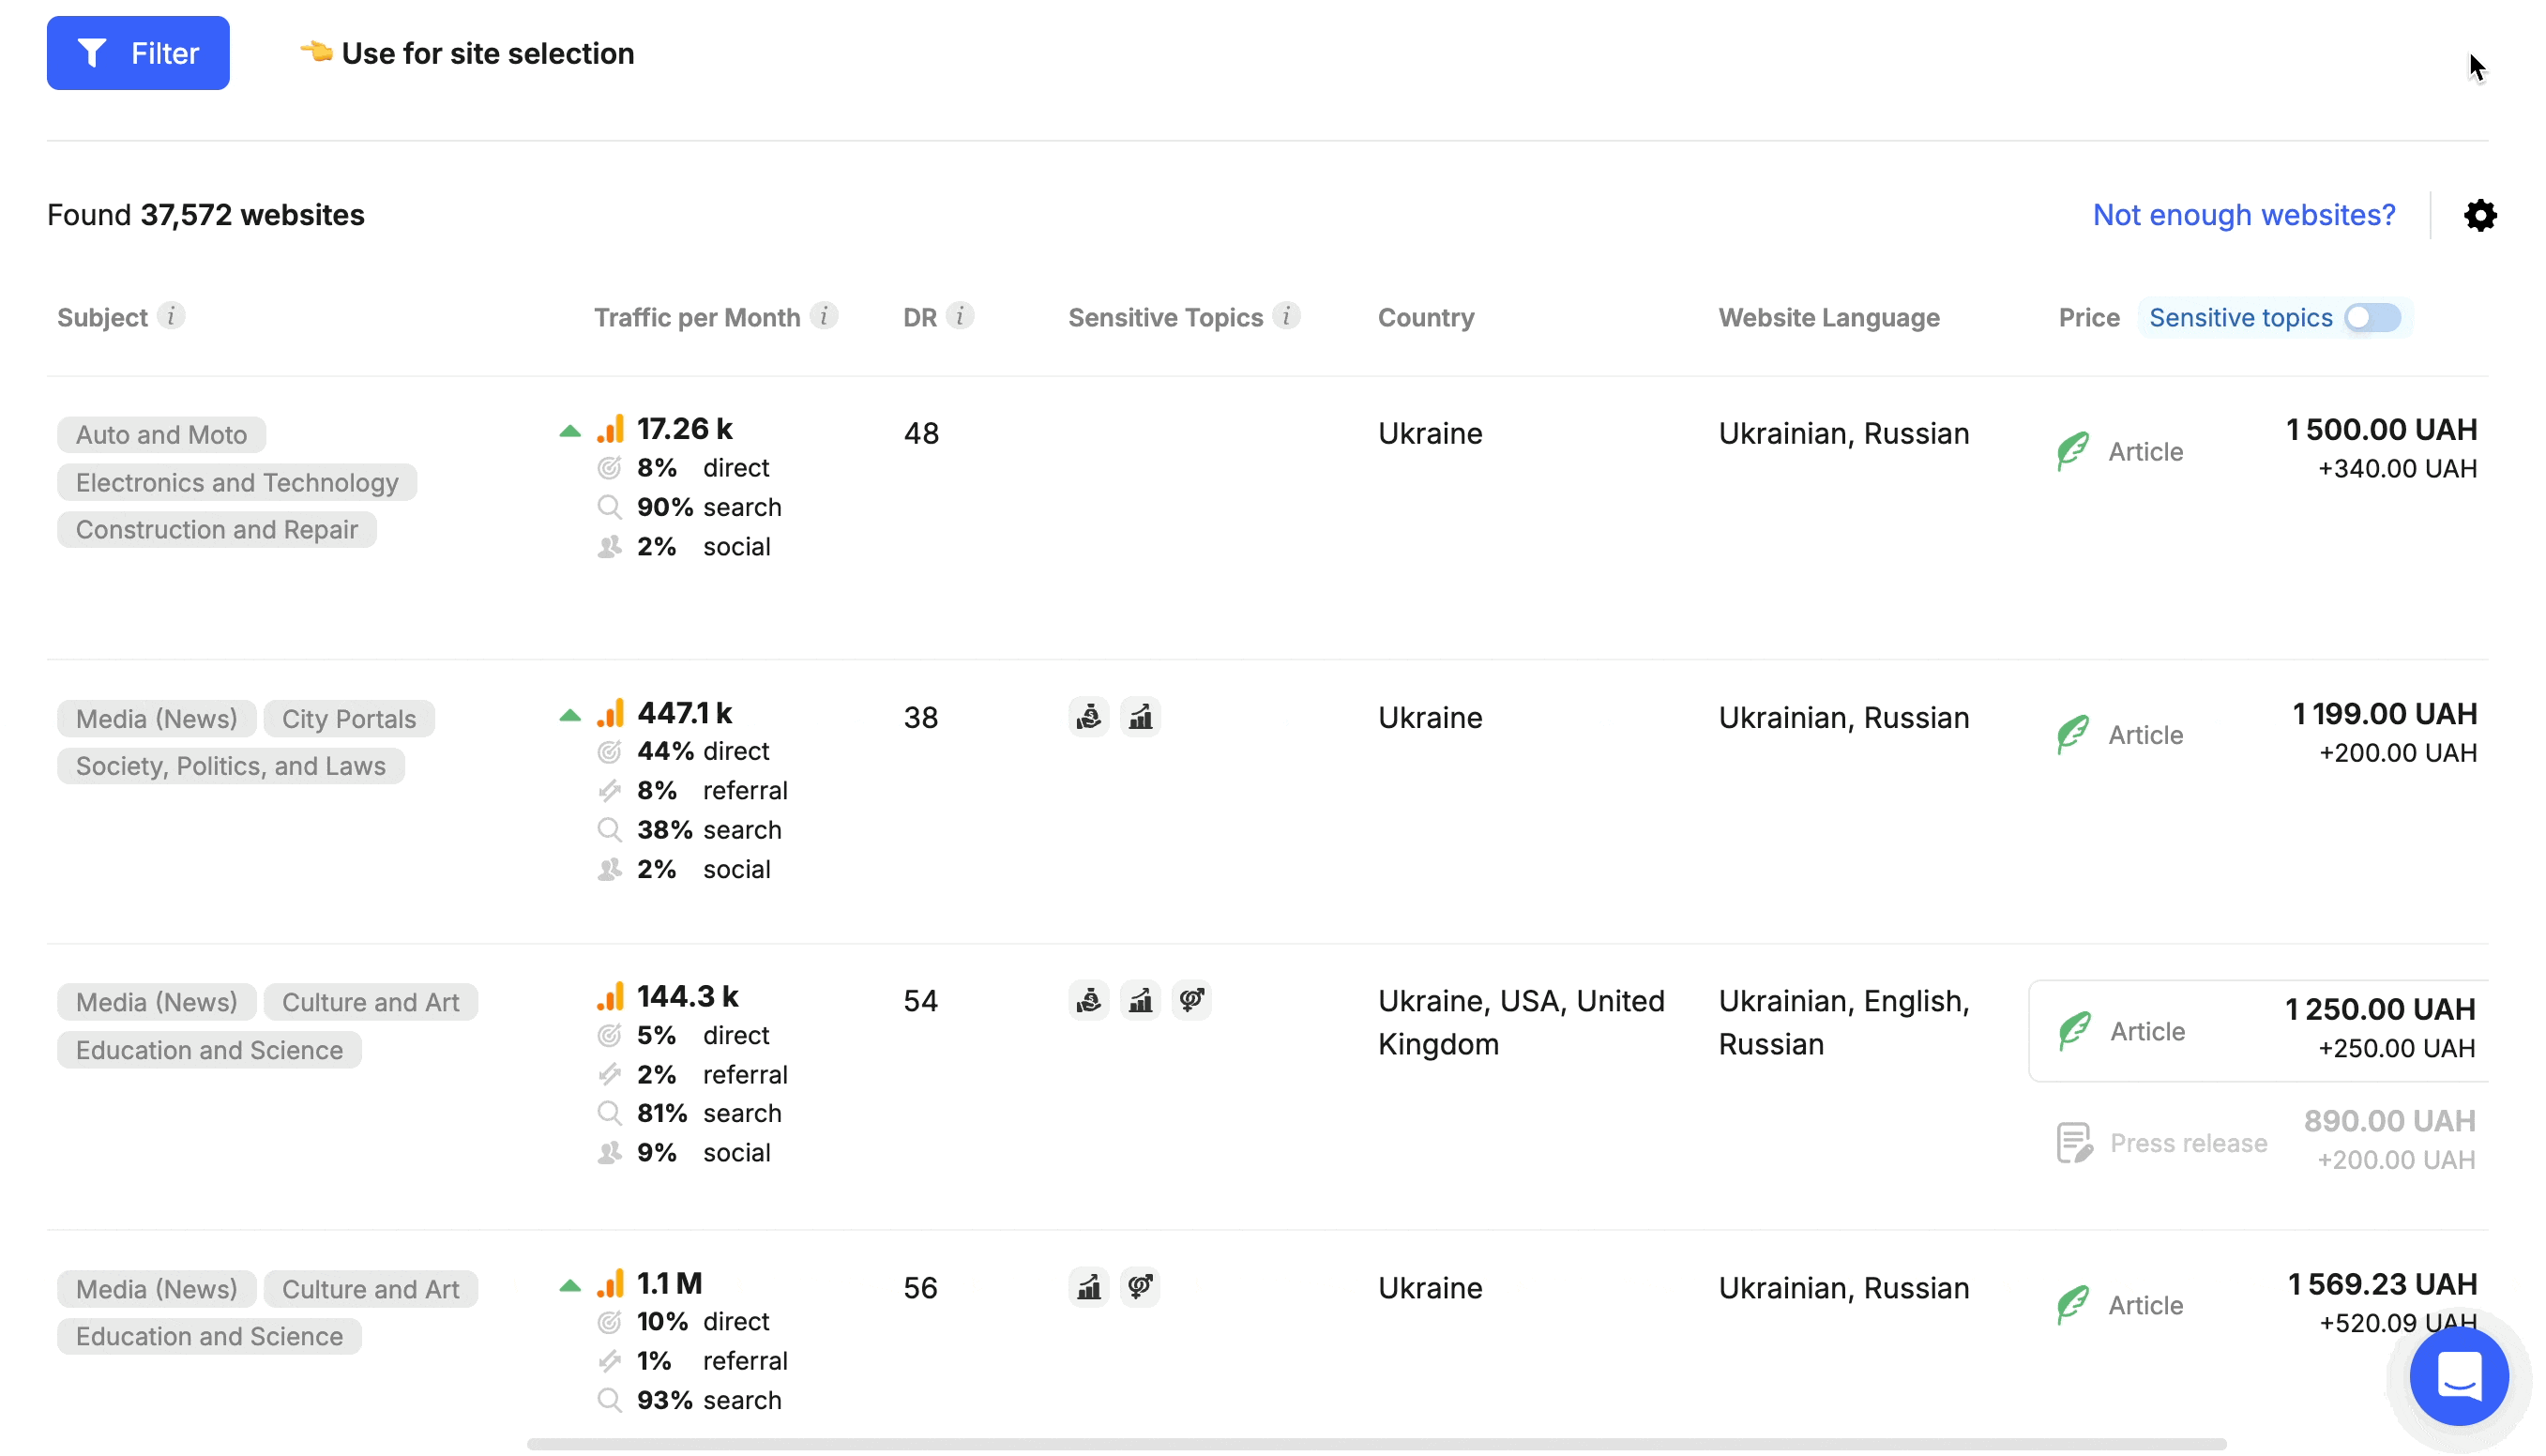The width and height of the screenshot is (2546, 1456).
Task: Click the Not enough websites? link
Action: click(2243, 215)
